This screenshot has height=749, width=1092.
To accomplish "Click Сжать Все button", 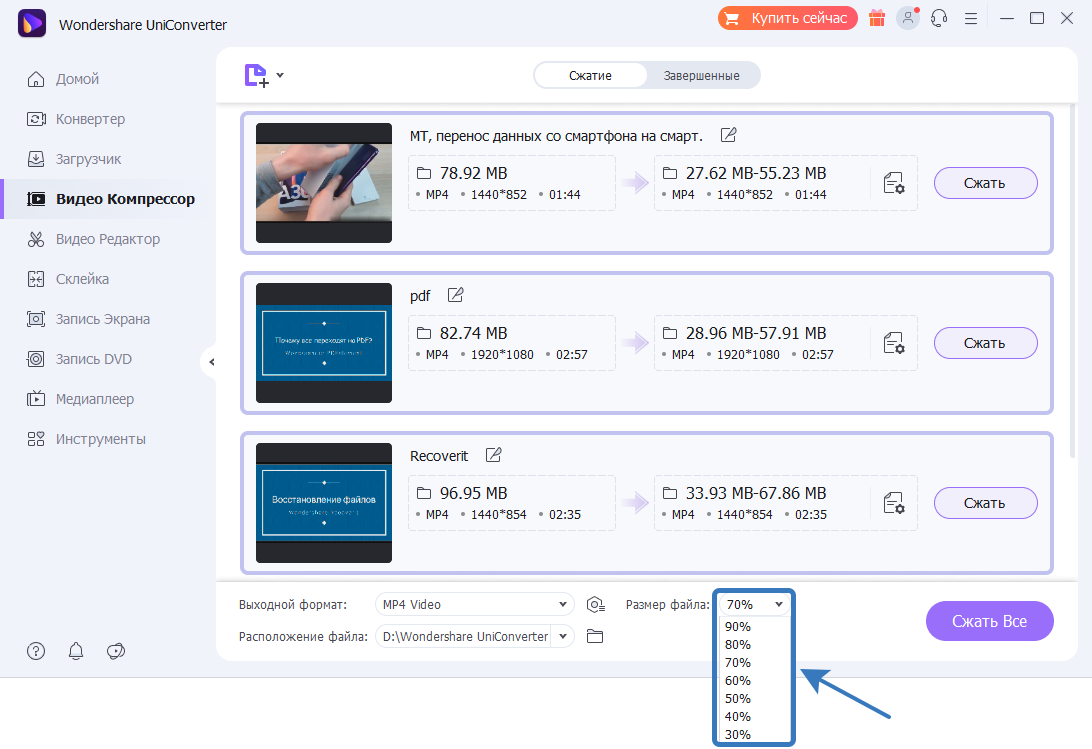I will click(989, 621).
